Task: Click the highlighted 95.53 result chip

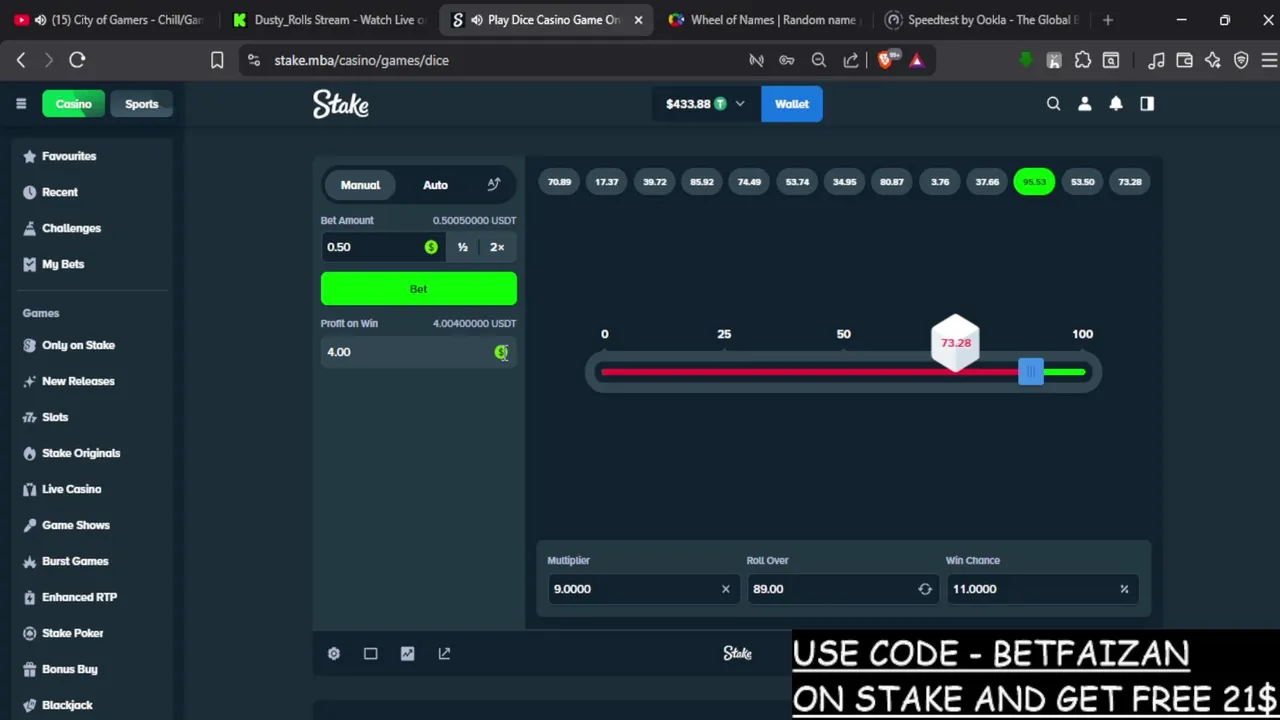Action: pyautogui.click(x=1034, y=182)
